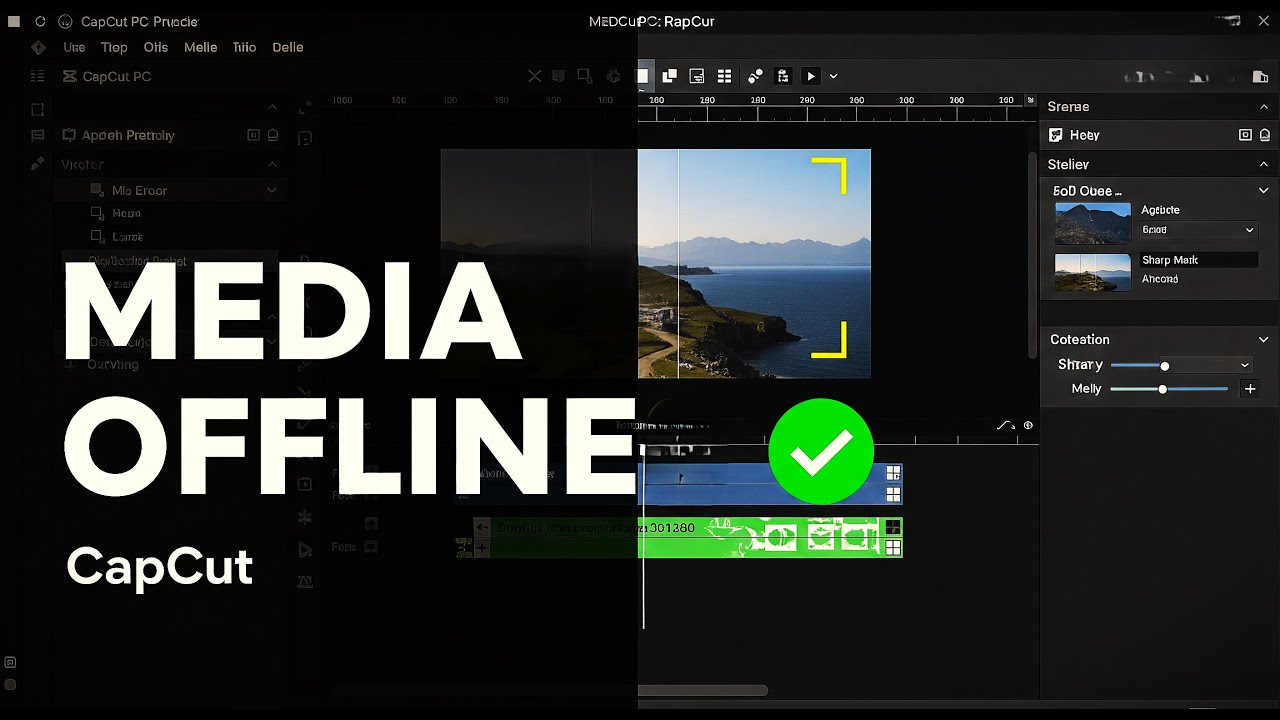Select the mountain thumbnail in BoD Ouee
The height and width of the screenshot is (720, 1280).
1093,224
